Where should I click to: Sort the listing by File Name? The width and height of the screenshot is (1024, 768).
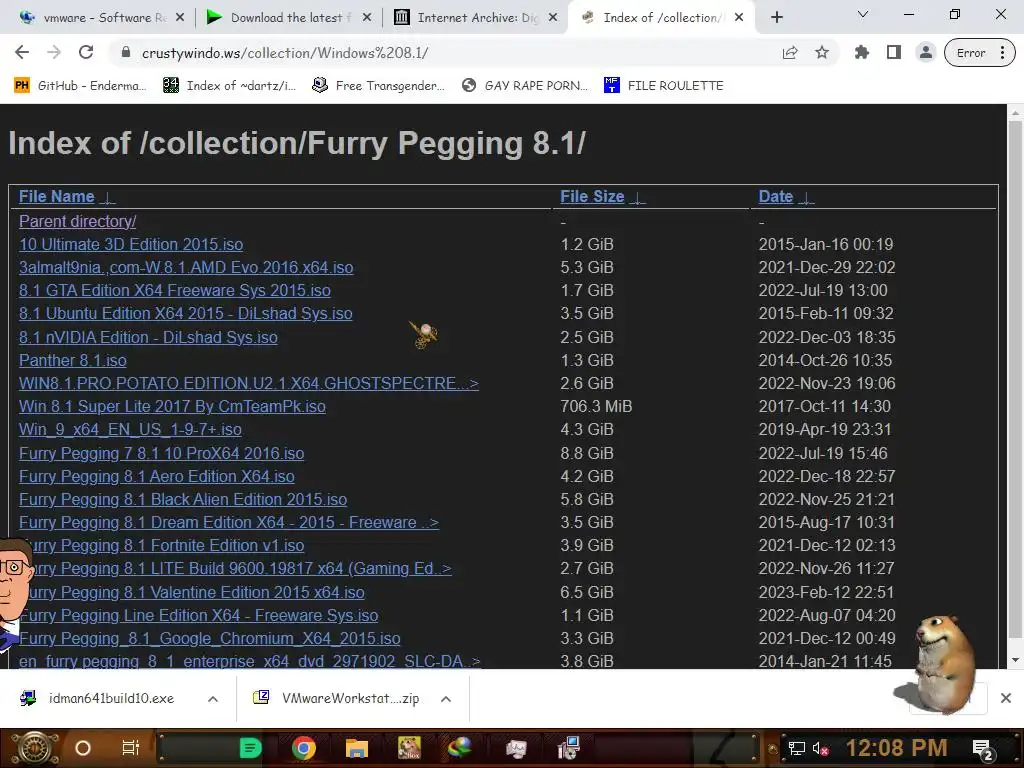tap(56, 197)
